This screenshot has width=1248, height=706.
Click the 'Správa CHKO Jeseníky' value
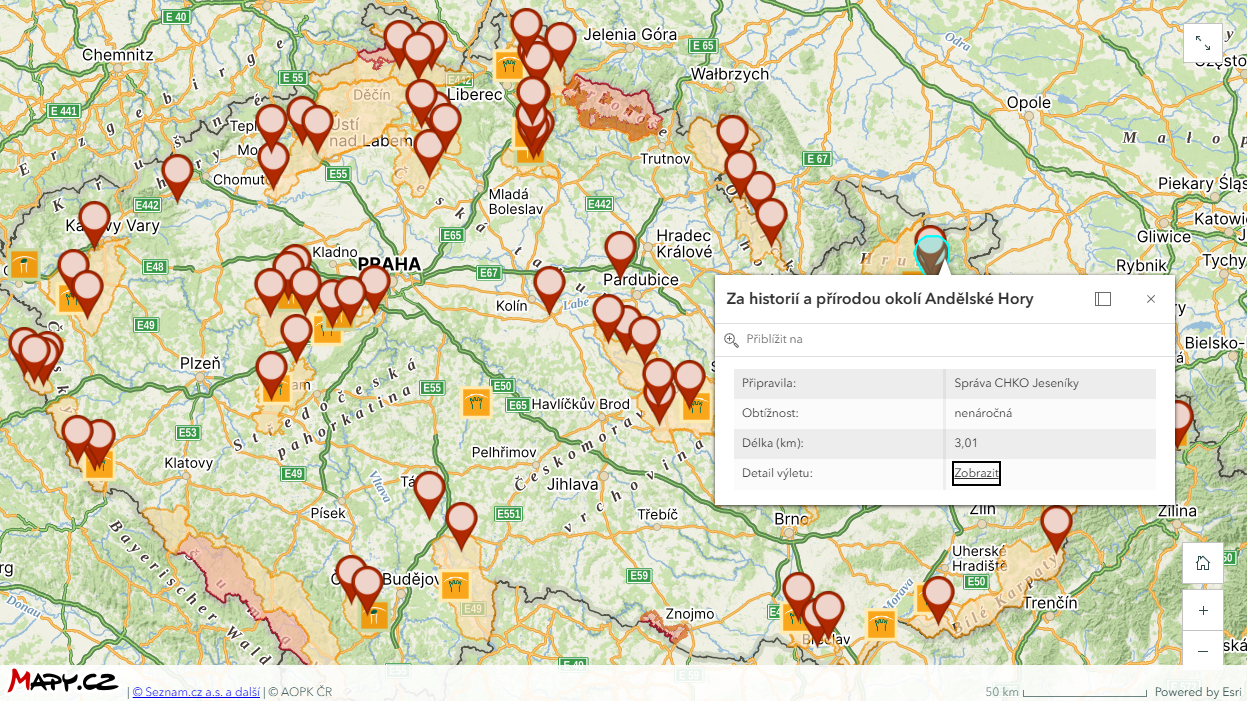click(x=1017, y=383)
